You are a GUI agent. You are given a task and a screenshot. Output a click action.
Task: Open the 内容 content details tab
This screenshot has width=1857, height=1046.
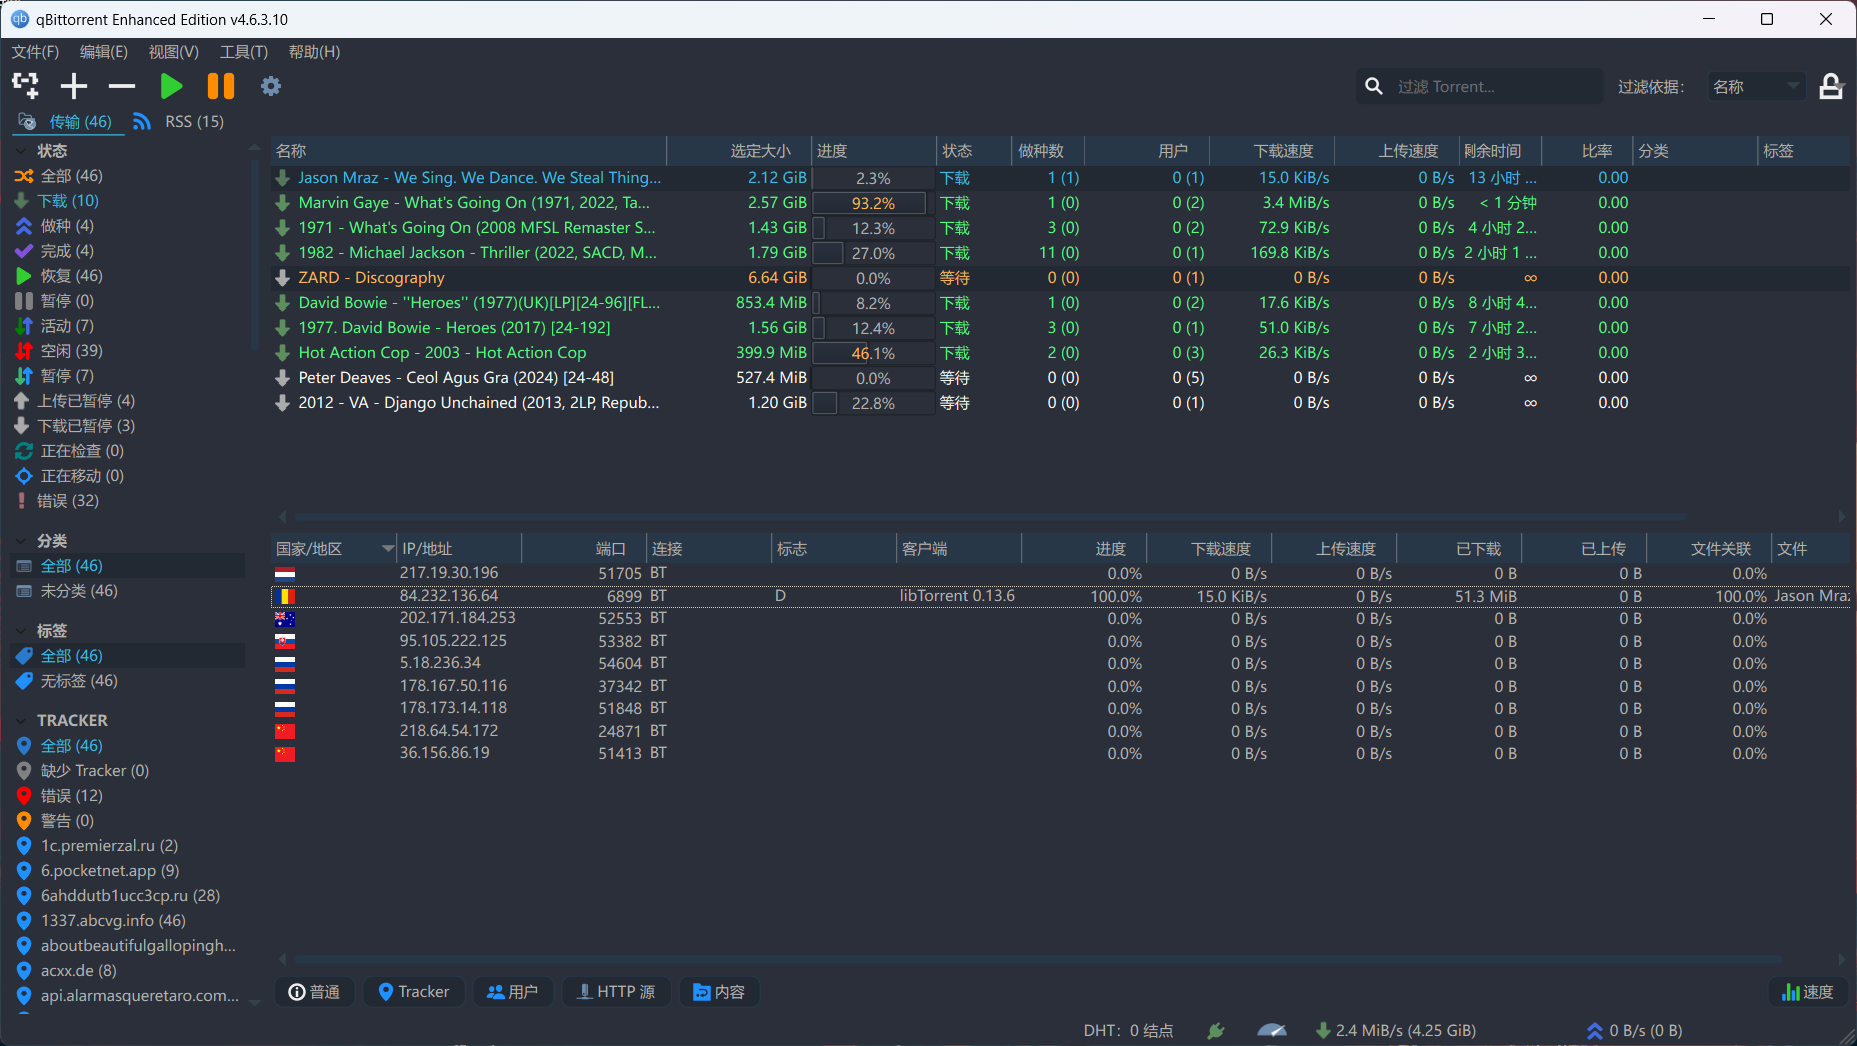point(719,992)
